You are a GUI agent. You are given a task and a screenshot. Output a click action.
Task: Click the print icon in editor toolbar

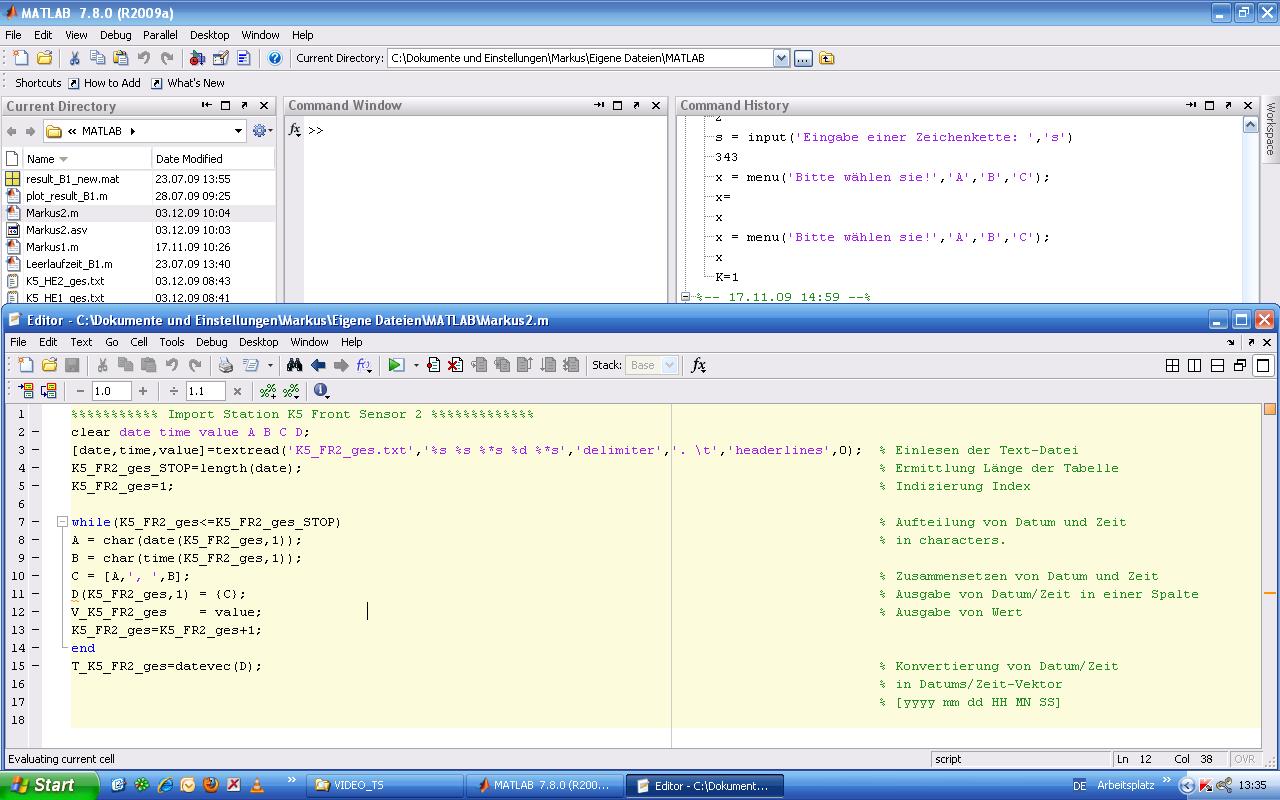[226, 365]
